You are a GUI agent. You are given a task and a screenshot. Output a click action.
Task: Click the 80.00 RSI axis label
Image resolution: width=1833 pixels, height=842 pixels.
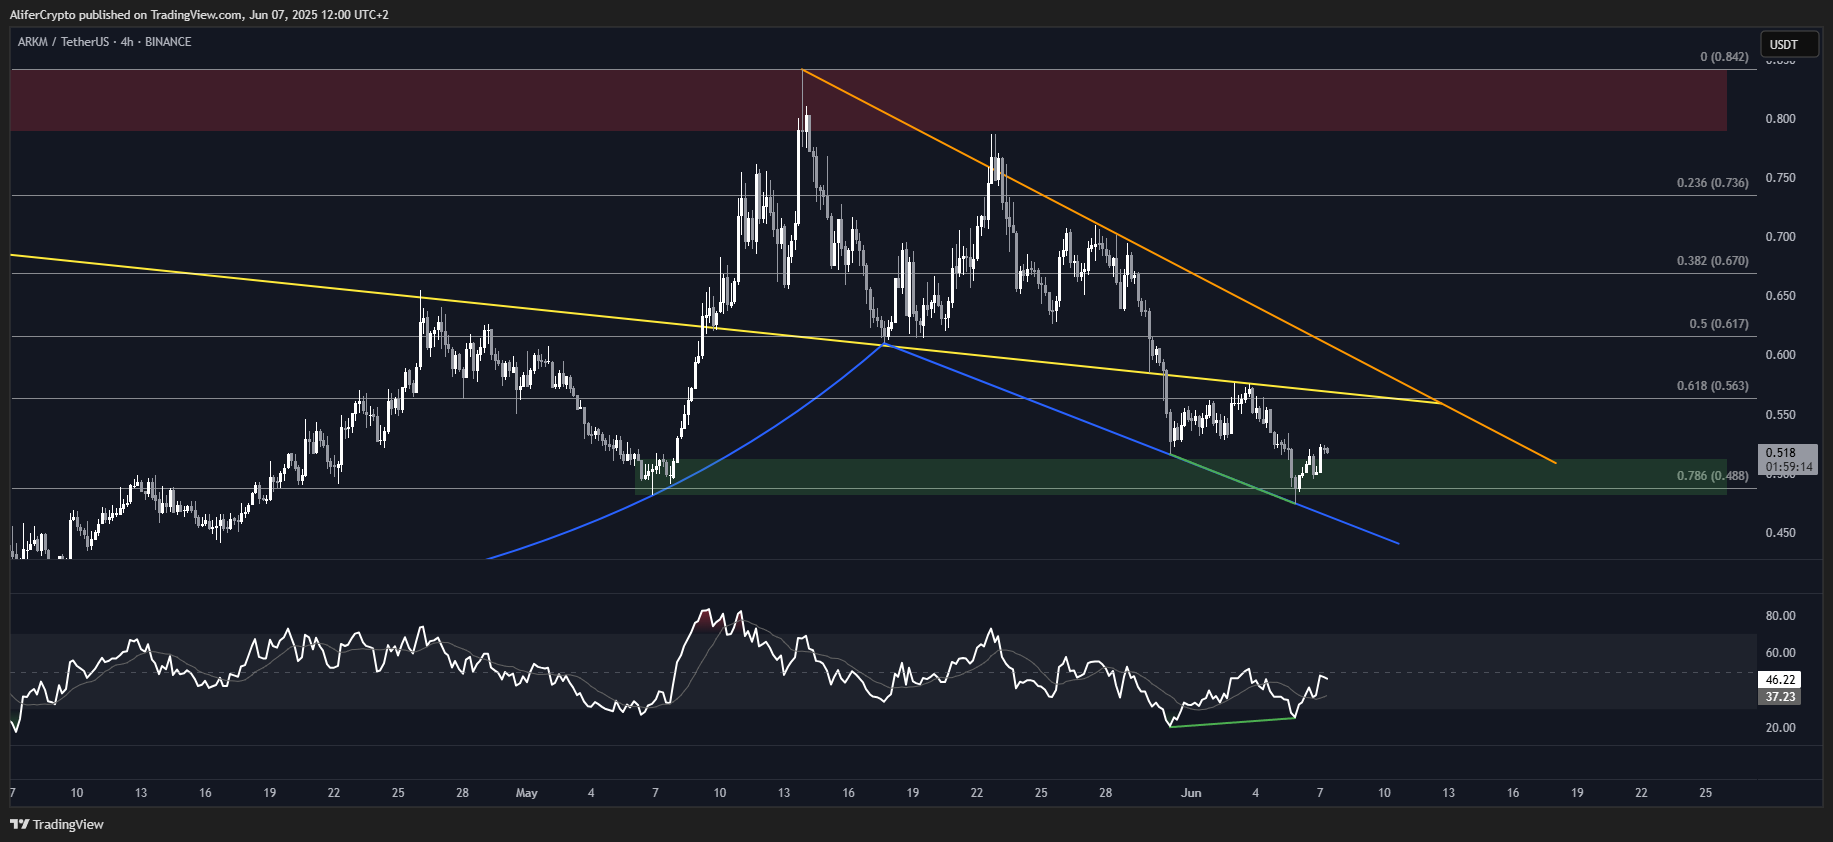(1780, 616)
